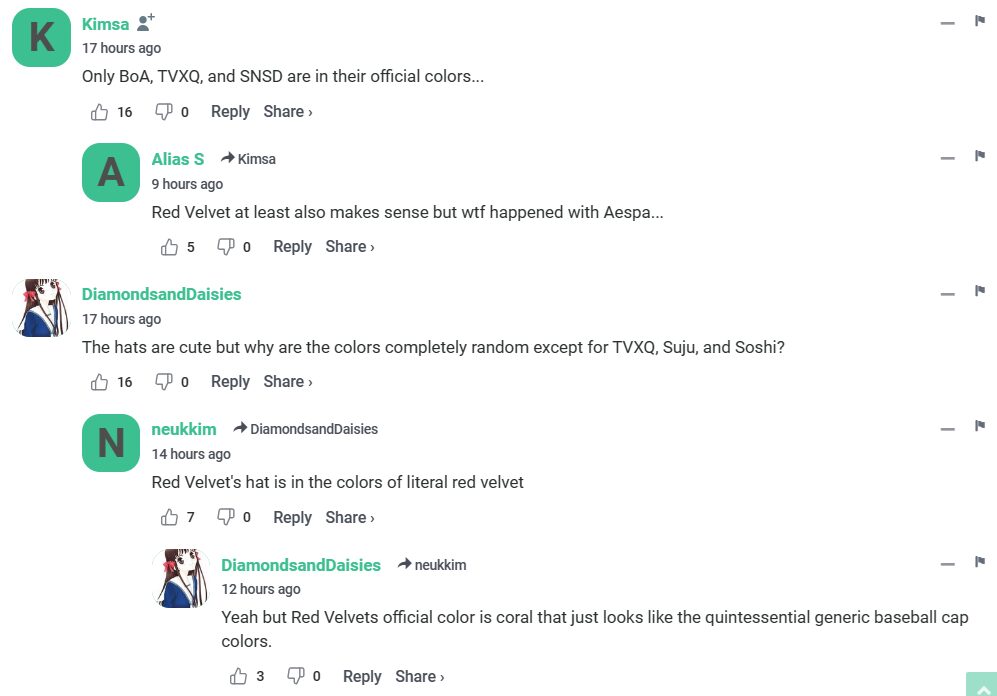This screenshot has height=696, width=997.
Task: Open Share menu on Kimsa's comment
Action: click(288, 112)
